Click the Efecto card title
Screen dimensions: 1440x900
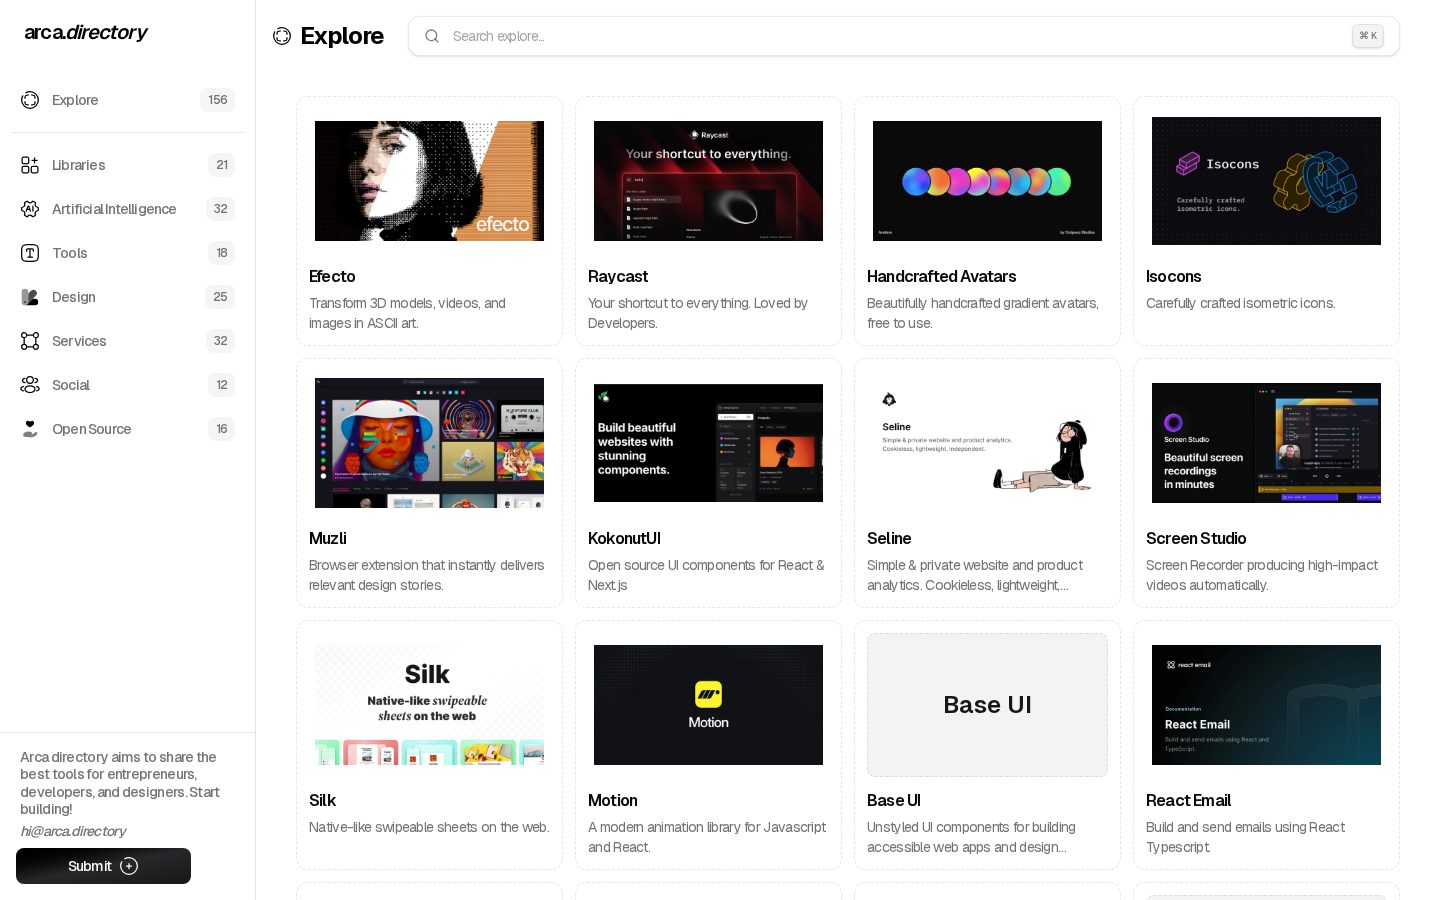[332, 277]
